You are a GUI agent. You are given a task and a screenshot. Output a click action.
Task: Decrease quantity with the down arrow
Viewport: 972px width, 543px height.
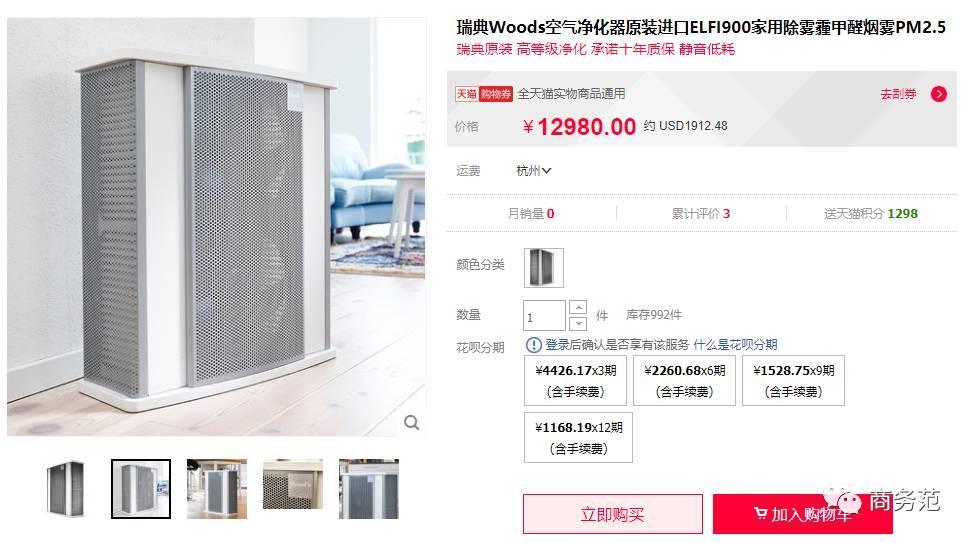[578, 324]
